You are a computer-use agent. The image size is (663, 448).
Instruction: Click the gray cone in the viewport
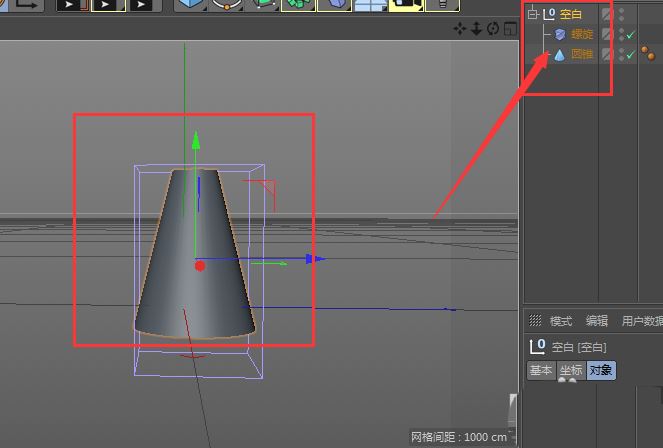[x=195, y=254]
